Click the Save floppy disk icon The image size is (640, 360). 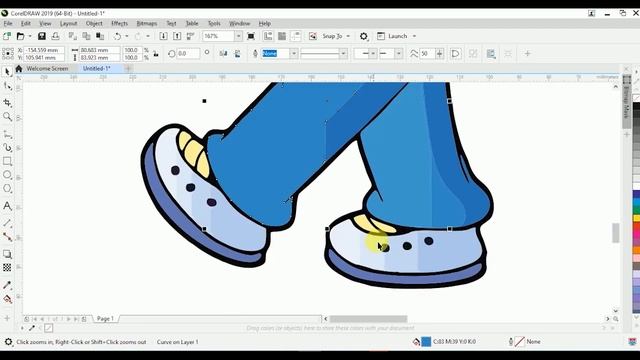[x=42, y=36]
